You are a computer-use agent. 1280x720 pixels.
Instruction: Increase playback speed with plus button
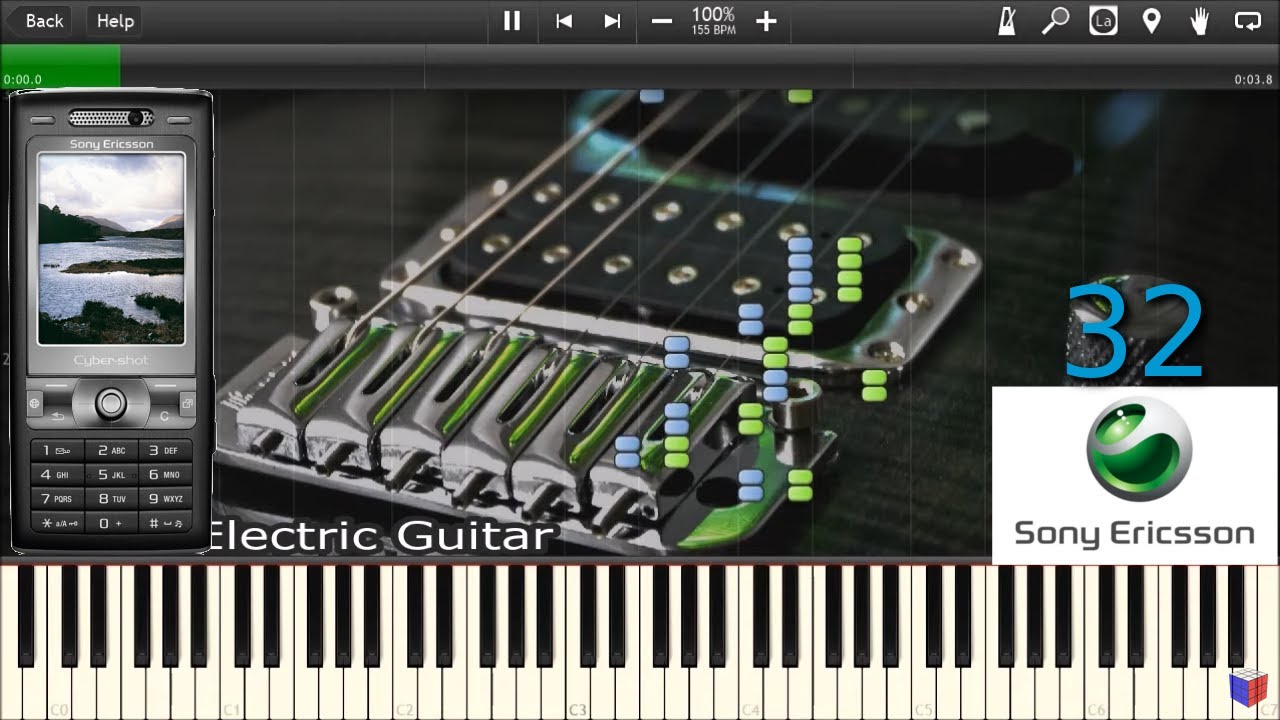coord(766,21)
